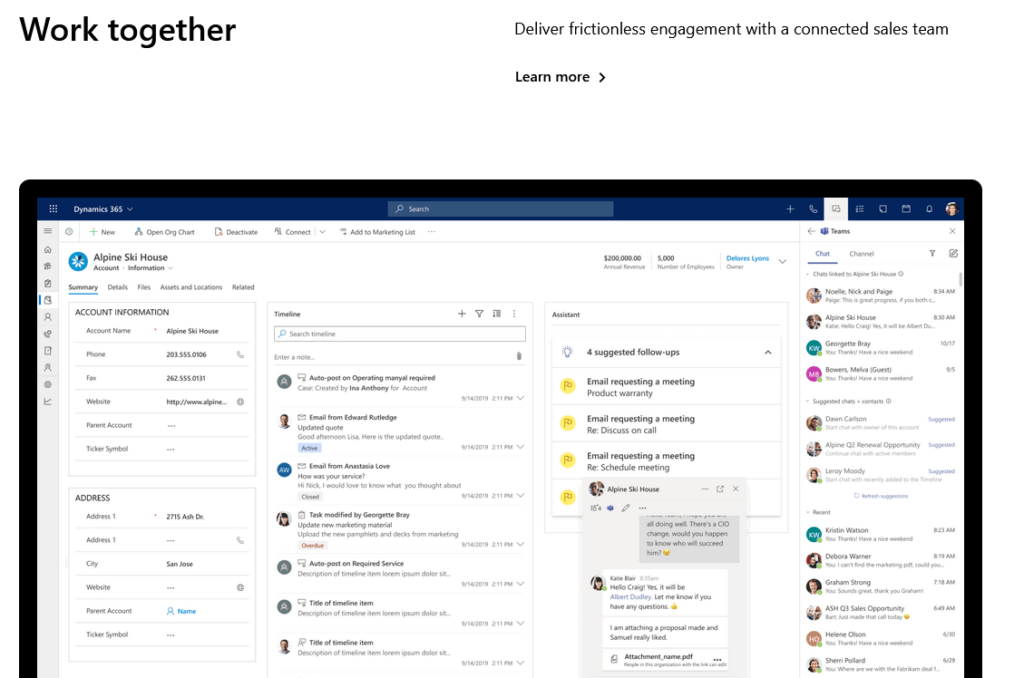Open command bar overflow ellipsis
1024x678 pixels.
coord(431,232)
